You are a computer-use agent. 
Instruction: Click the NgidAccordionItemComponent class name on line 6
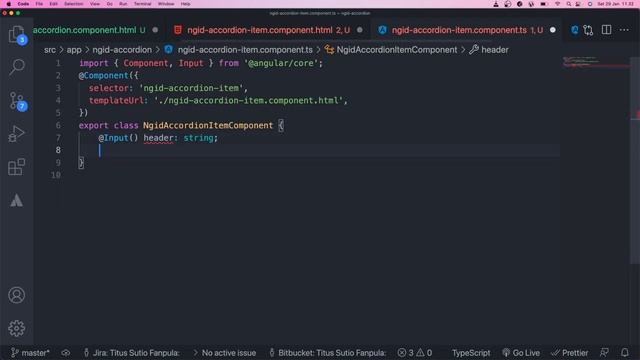tap(208, 125)
